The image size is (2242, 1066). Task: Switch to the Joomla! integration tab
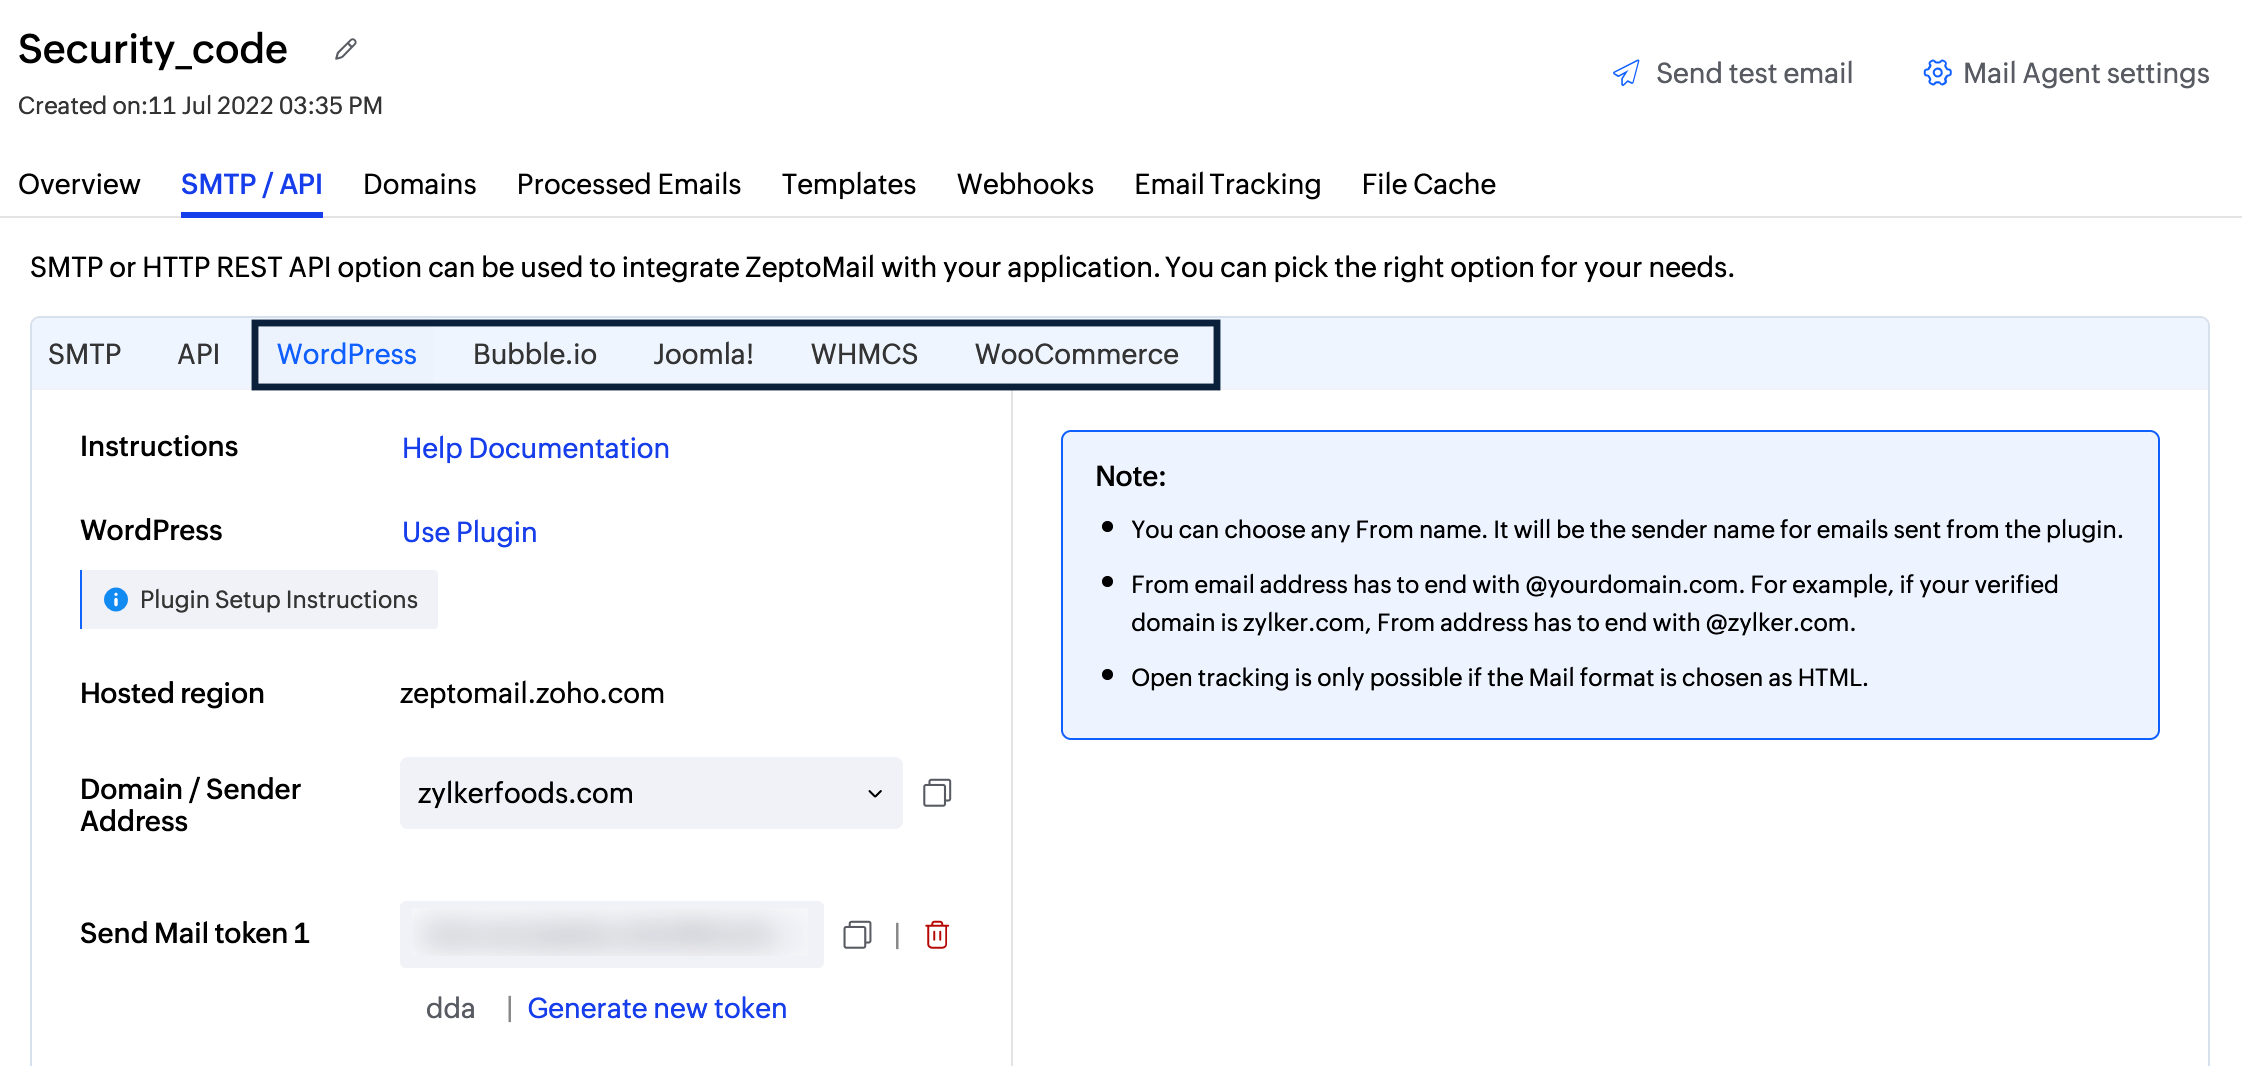point(703,354)
